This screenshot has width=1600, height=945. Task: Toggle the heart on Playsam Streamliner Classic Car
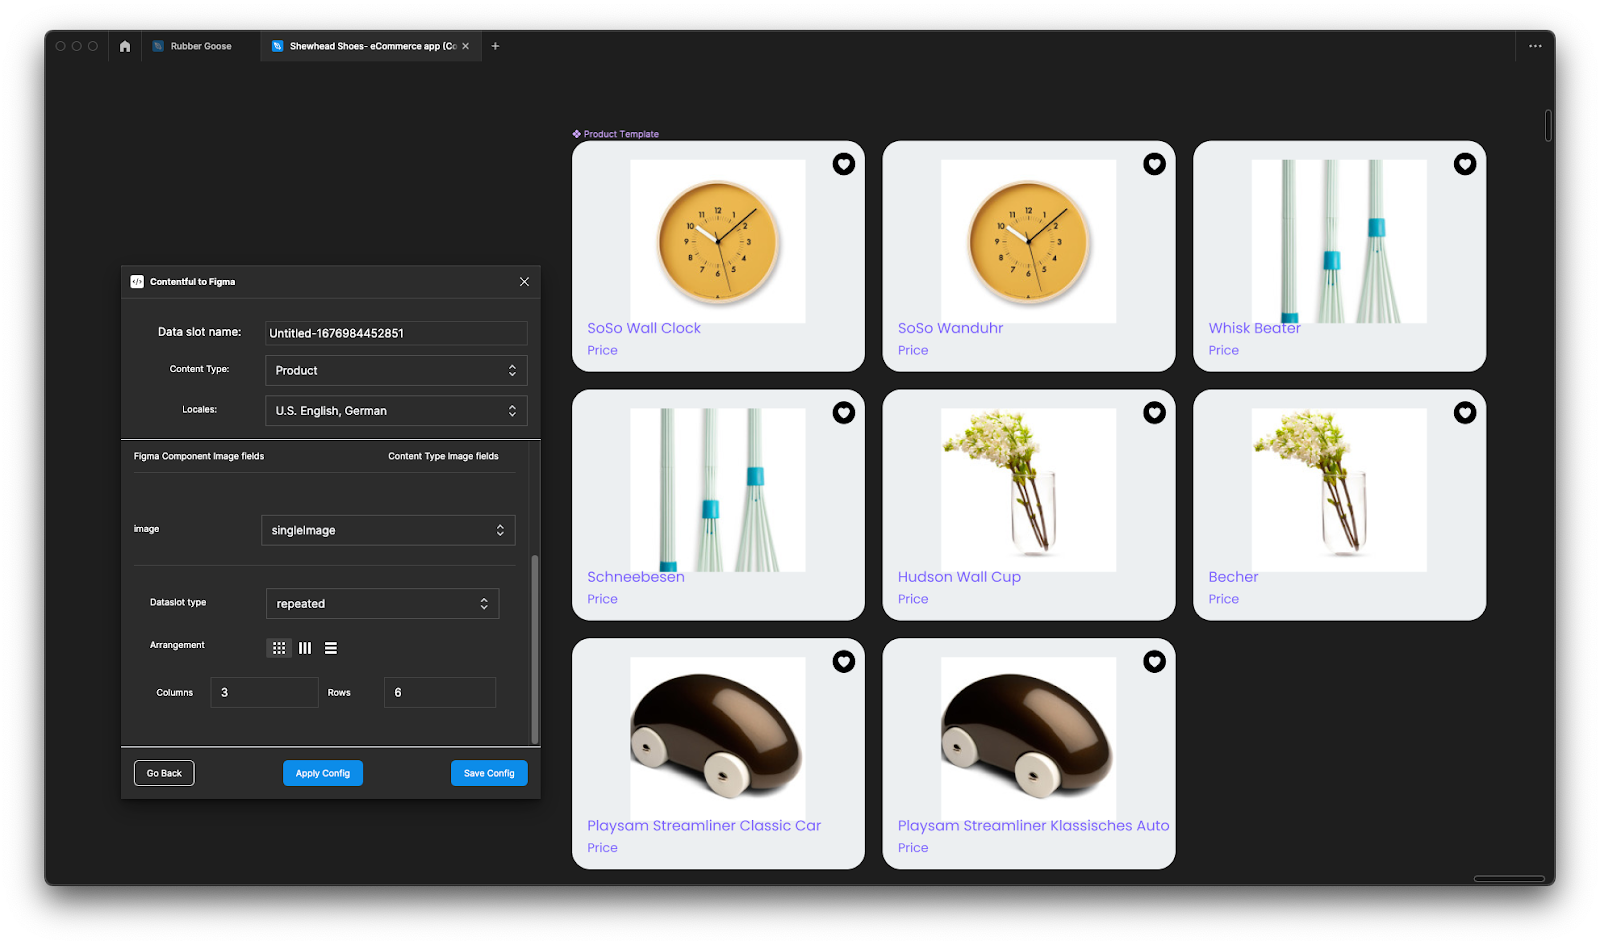844,662
